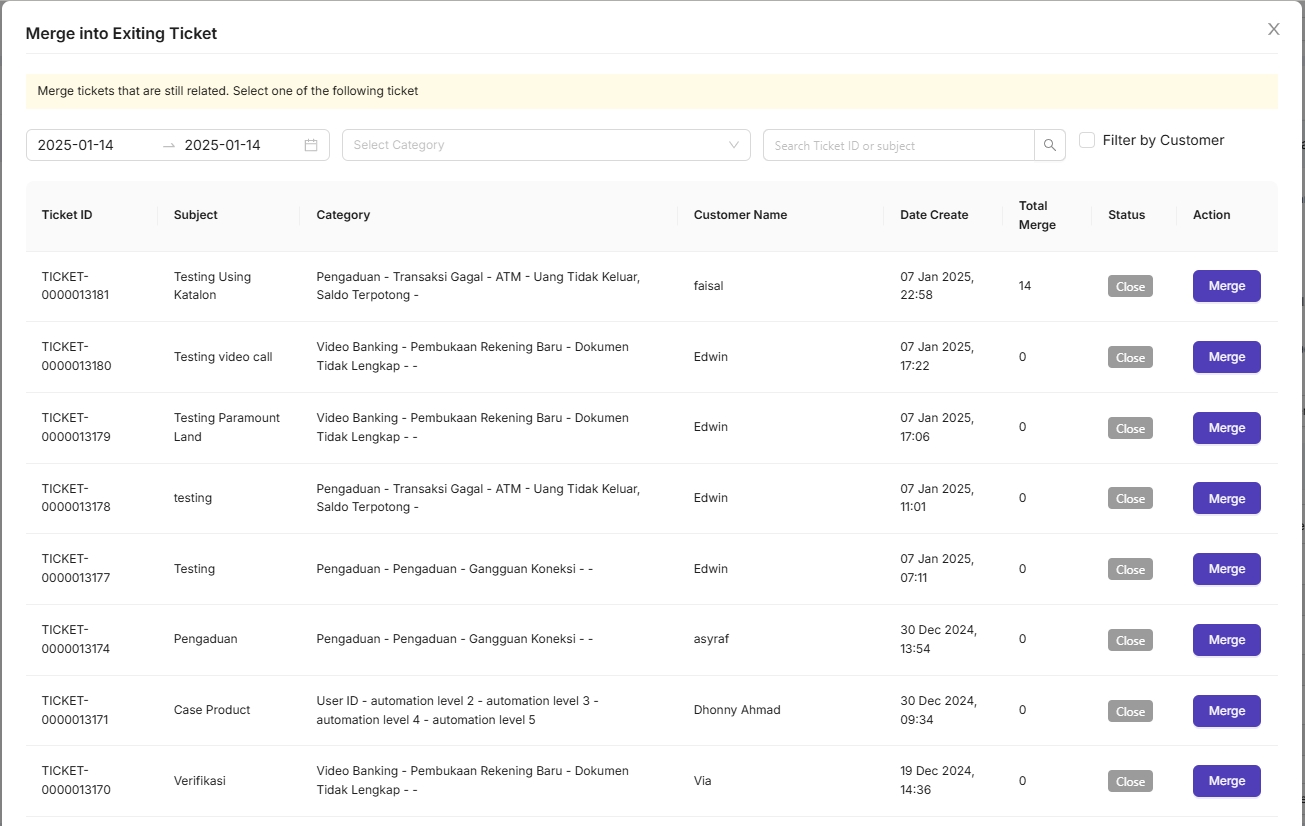Enable the Filter by Customer checkbox

(1087, 141)
